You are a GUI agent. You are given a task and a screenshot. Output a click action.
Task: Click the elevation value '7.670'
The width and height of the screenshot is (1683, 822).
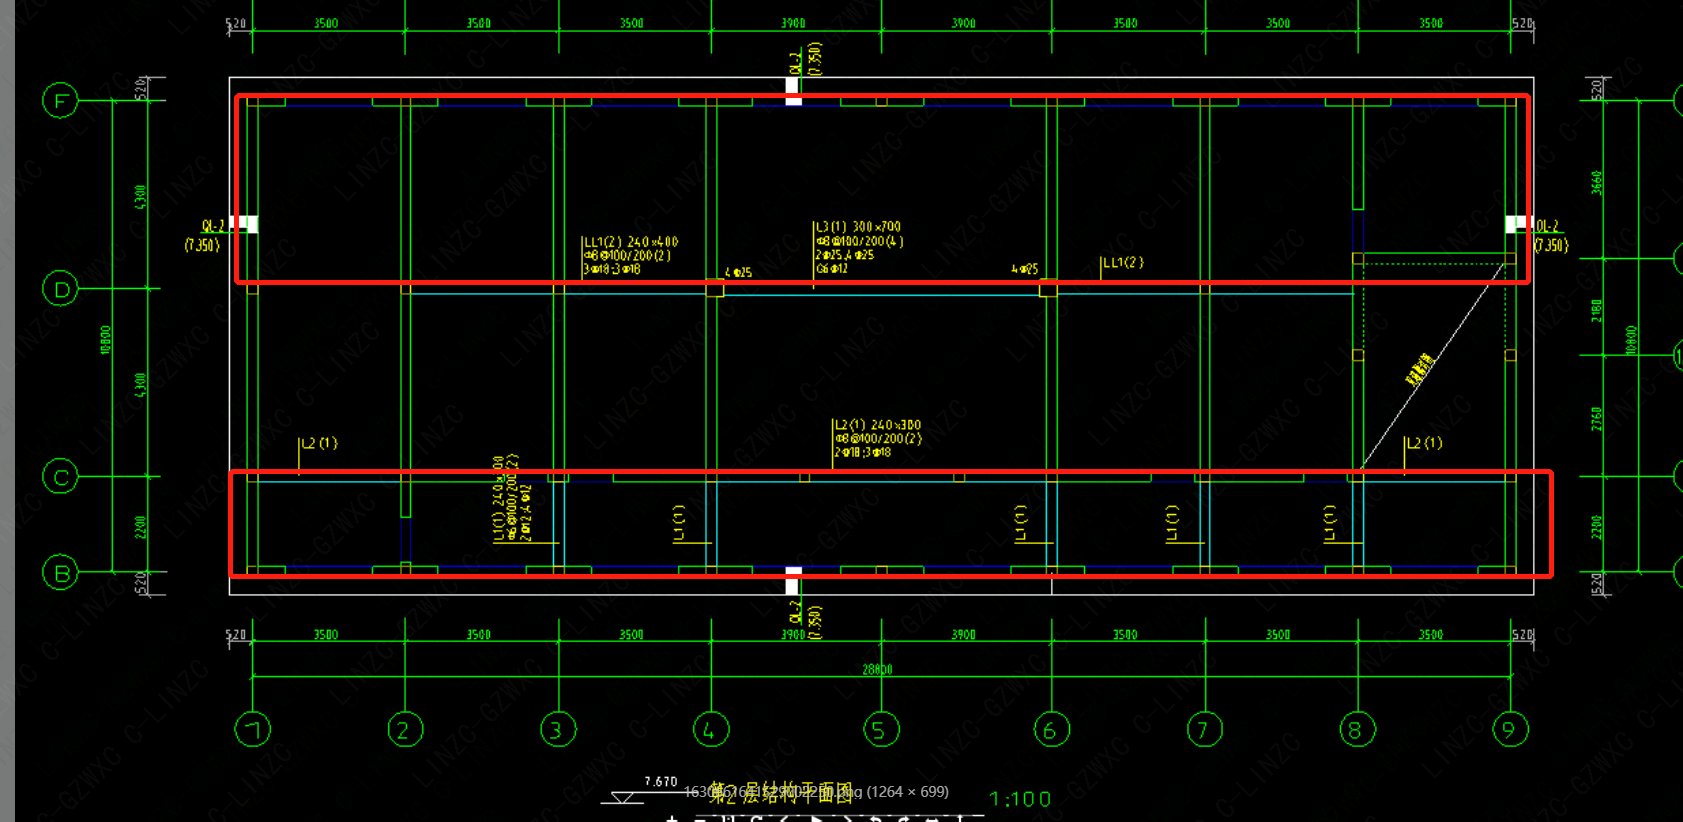pyautogui.click(x=661, y=781)
